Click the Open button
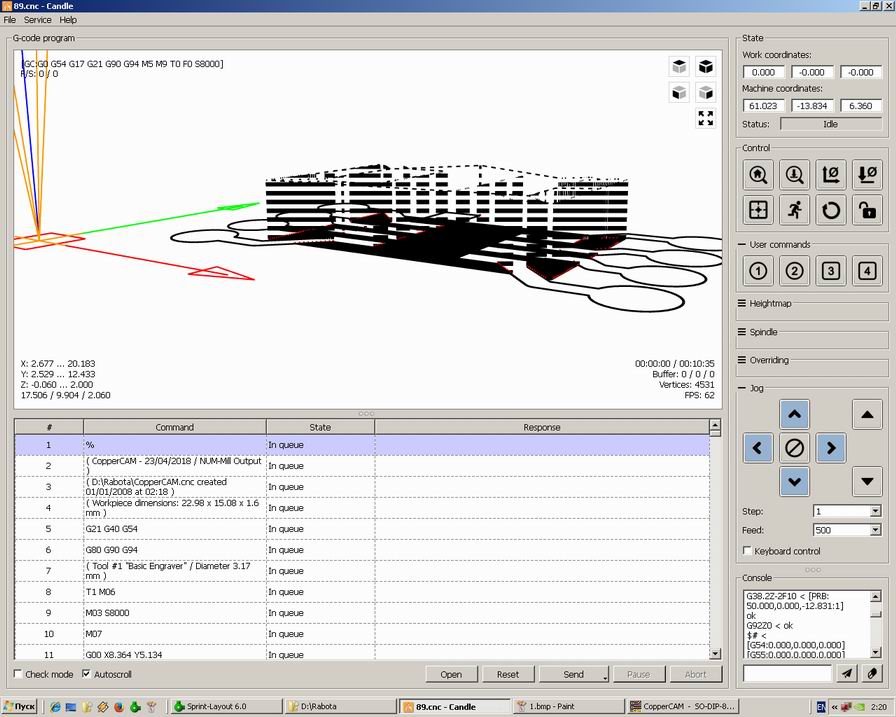This screenshot has width=896, height=717. [x=451, y=675]
